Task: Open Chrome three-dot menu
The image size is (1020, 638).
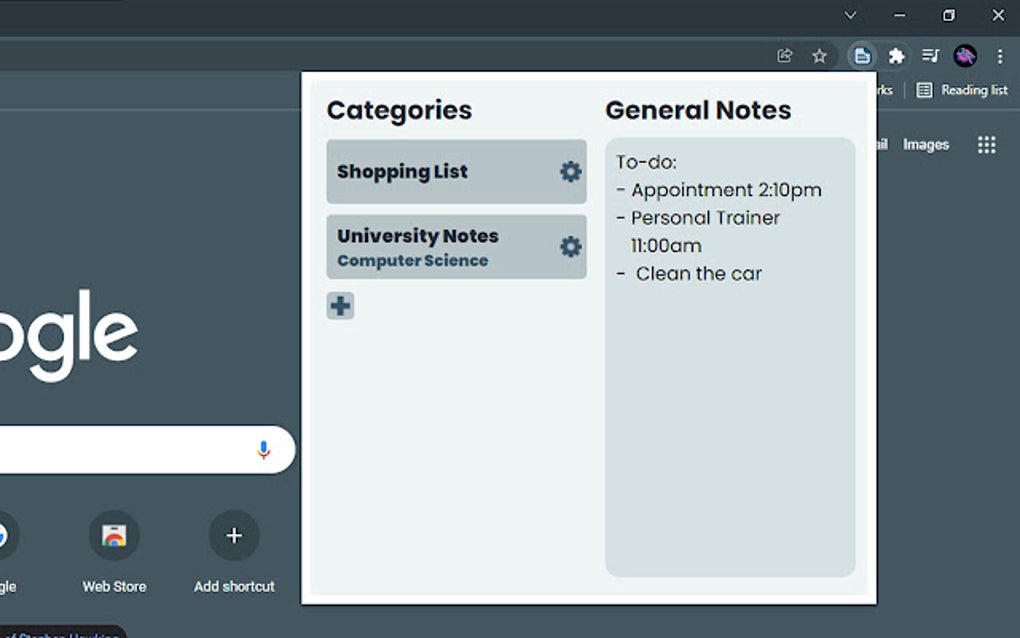Action: point(999,56)
